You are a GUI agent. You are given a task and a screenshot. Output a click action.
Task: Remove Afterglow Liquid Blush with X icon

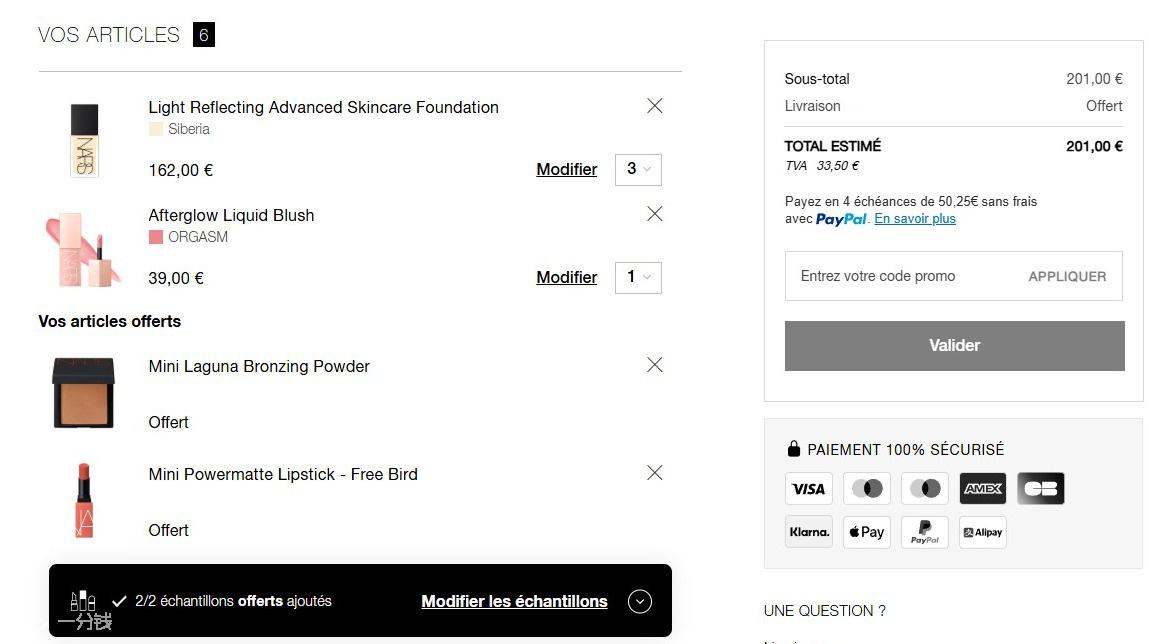point(654,214)
